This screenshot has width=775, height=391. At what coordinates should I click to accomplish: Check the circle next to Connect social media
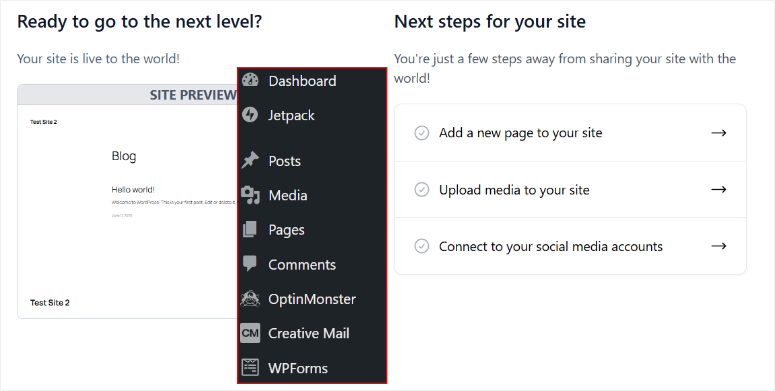click(422, 246)
